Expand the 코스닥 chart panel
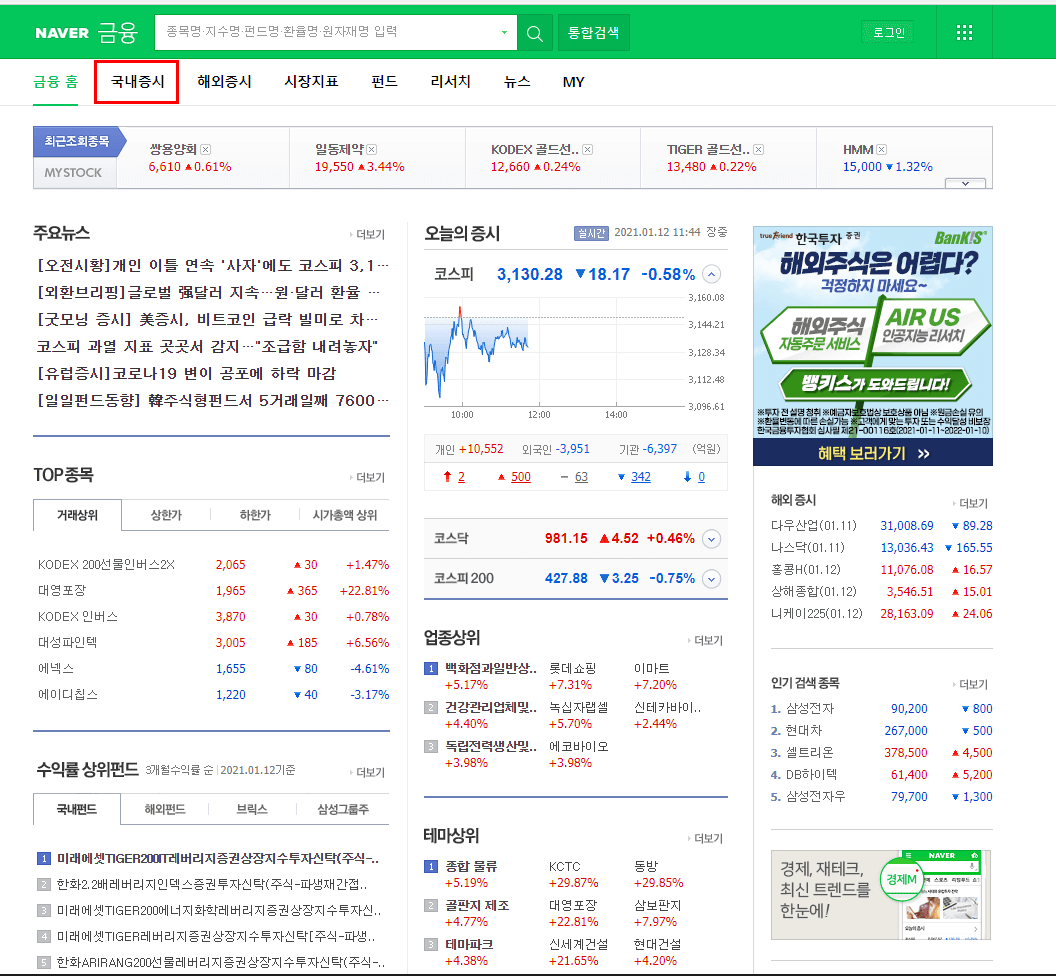The width and height of the screenshot is (1056, 976). [711, 539]
